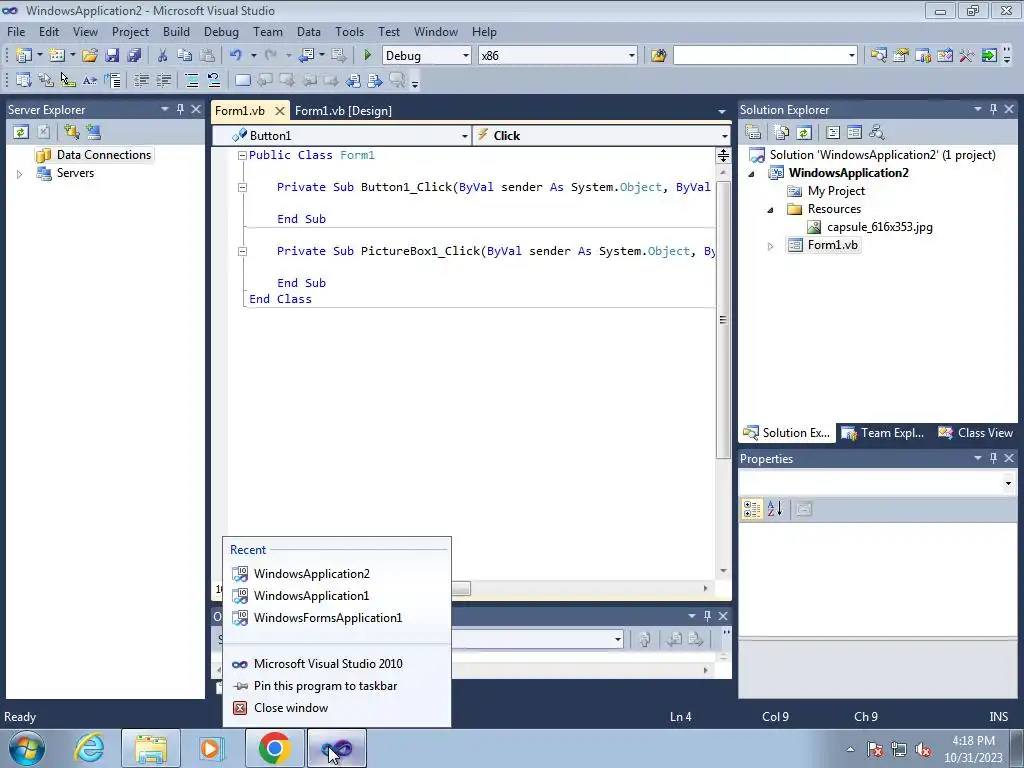Start debugging with the green play icon
Viewport: 1024px width, 768px height.
[x=367, y=56]
